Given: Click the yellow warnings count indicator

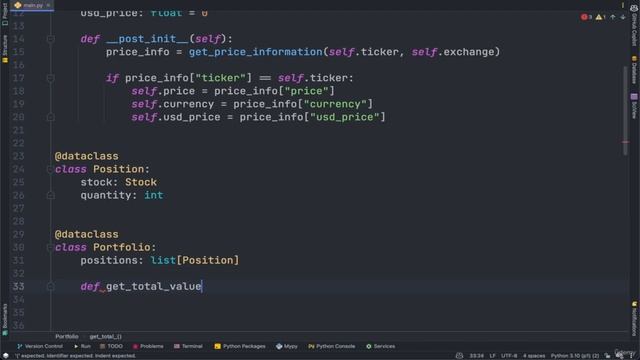Looking at the screenshot, I should click(600, 17).
